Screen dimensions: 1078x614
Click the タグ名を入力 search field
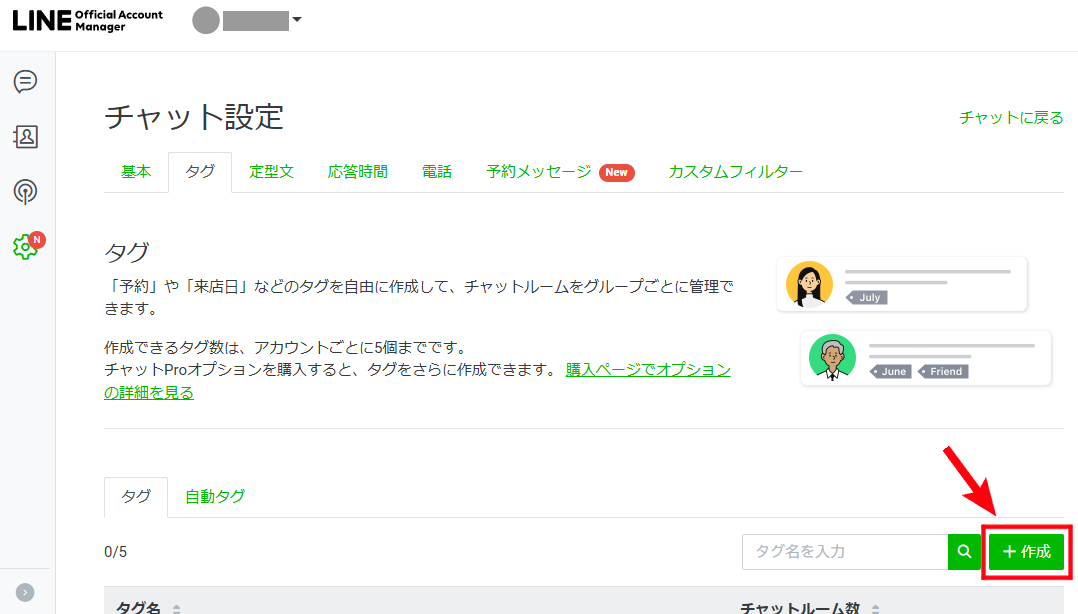[x=844, y=551]
